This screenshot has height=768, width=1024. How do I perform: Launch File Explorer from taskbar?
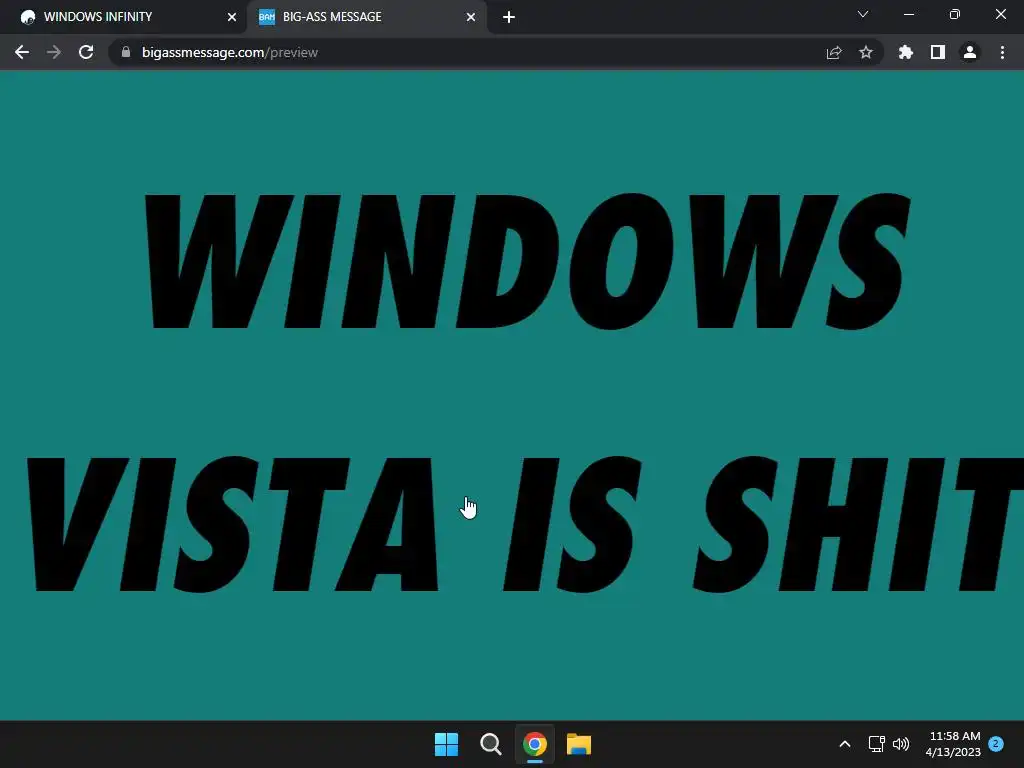579,744
